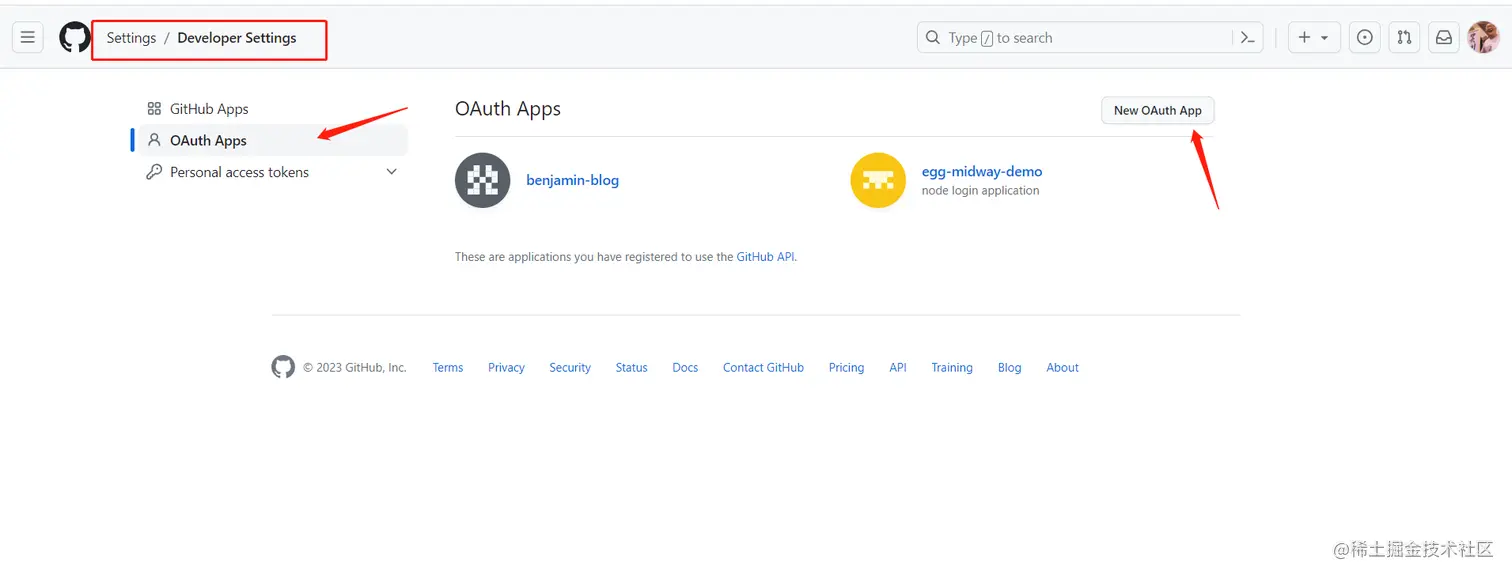
Task: Click the footer GitHub logo icon
Action: tap(283, 367)
